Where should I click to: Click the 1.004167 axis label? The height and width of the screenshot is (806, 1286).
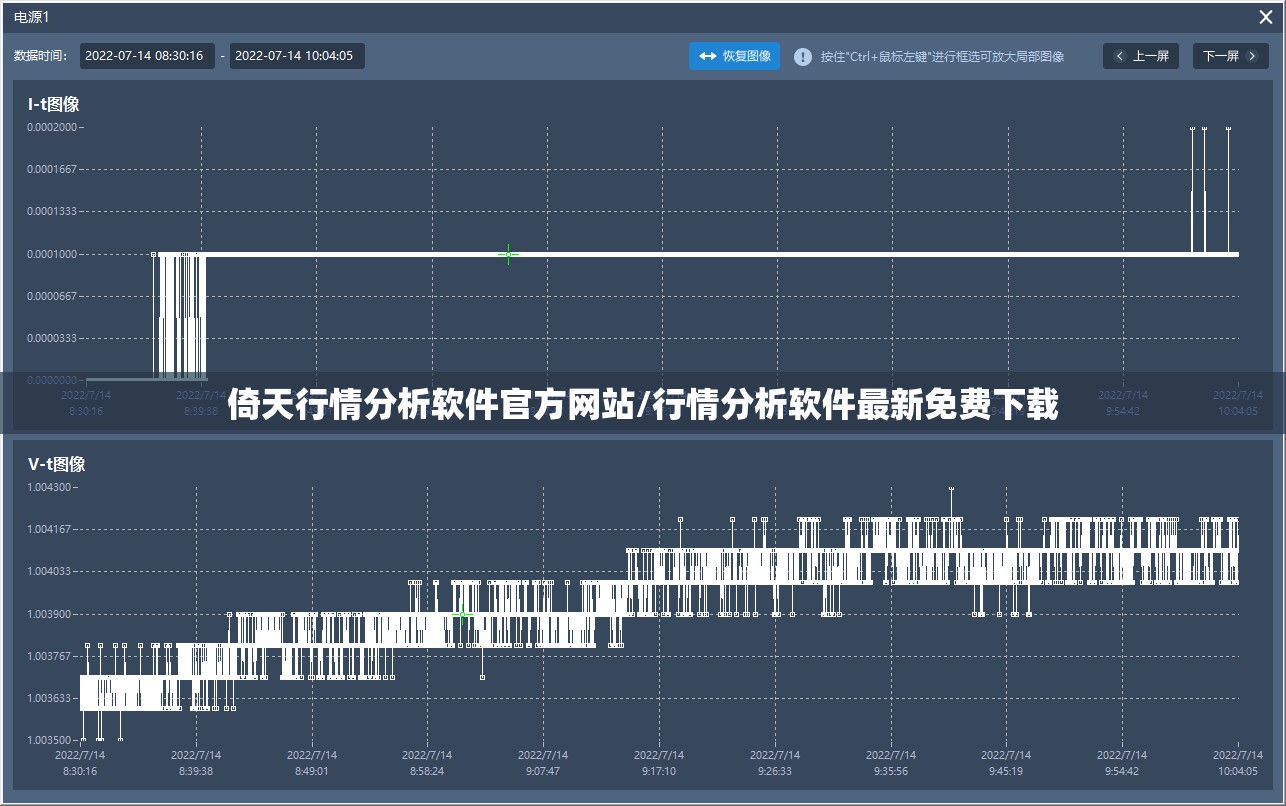[49, 529]
